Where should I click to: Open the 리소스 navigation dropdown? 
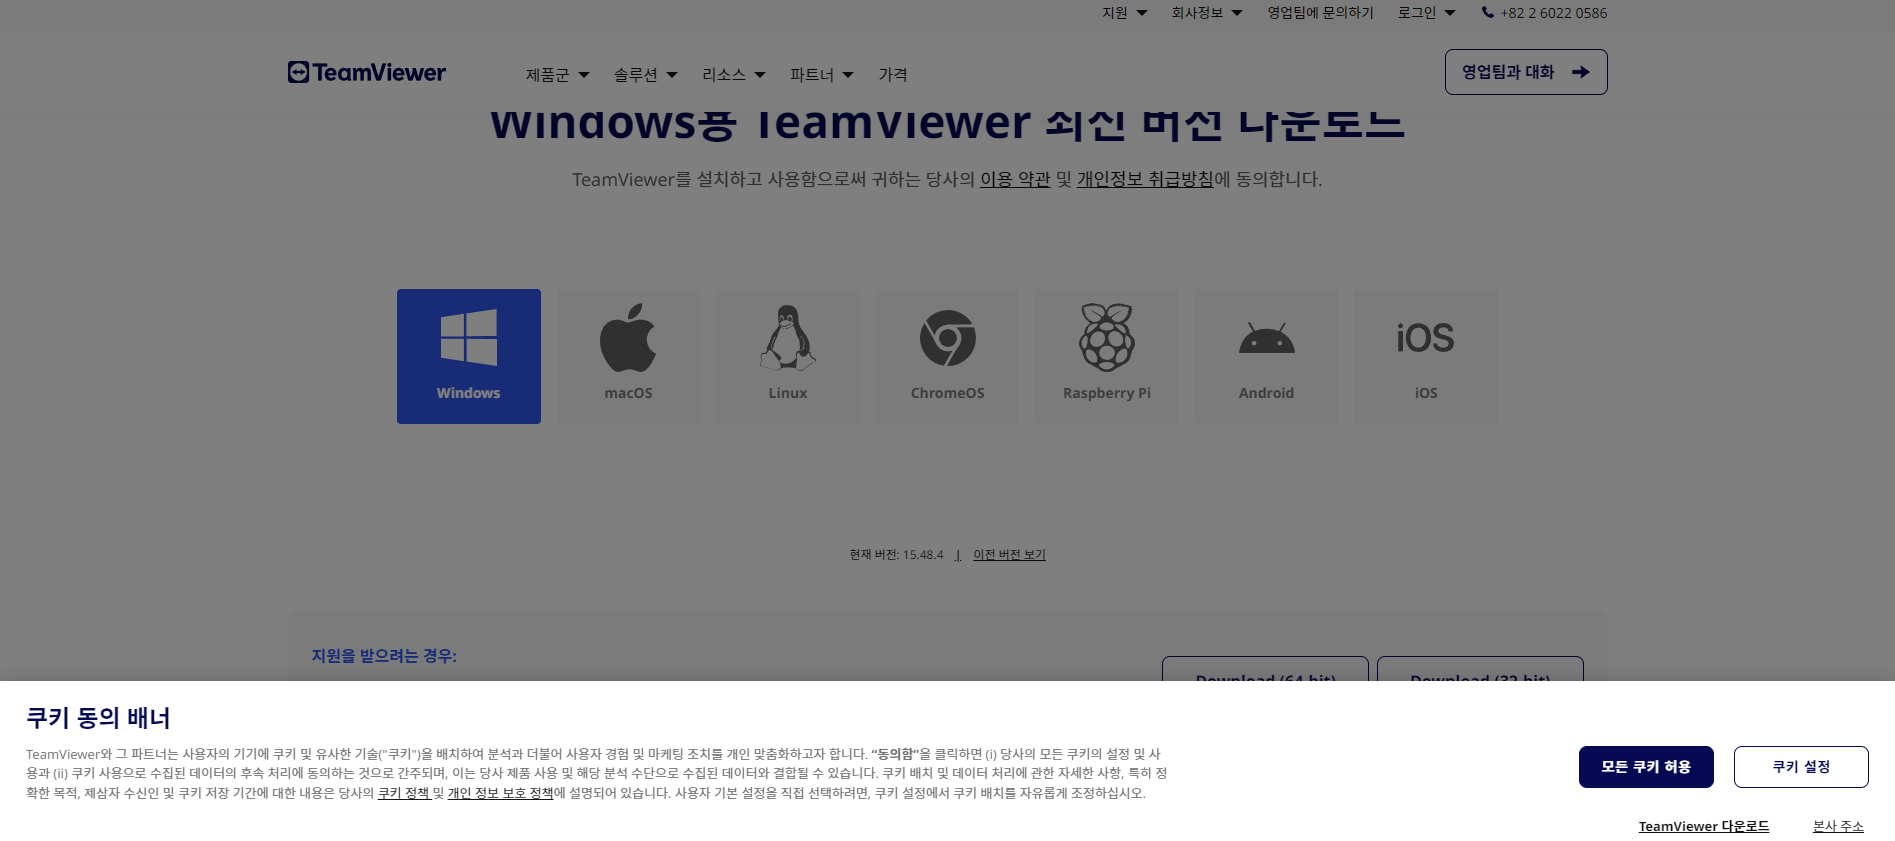(733, 75)
